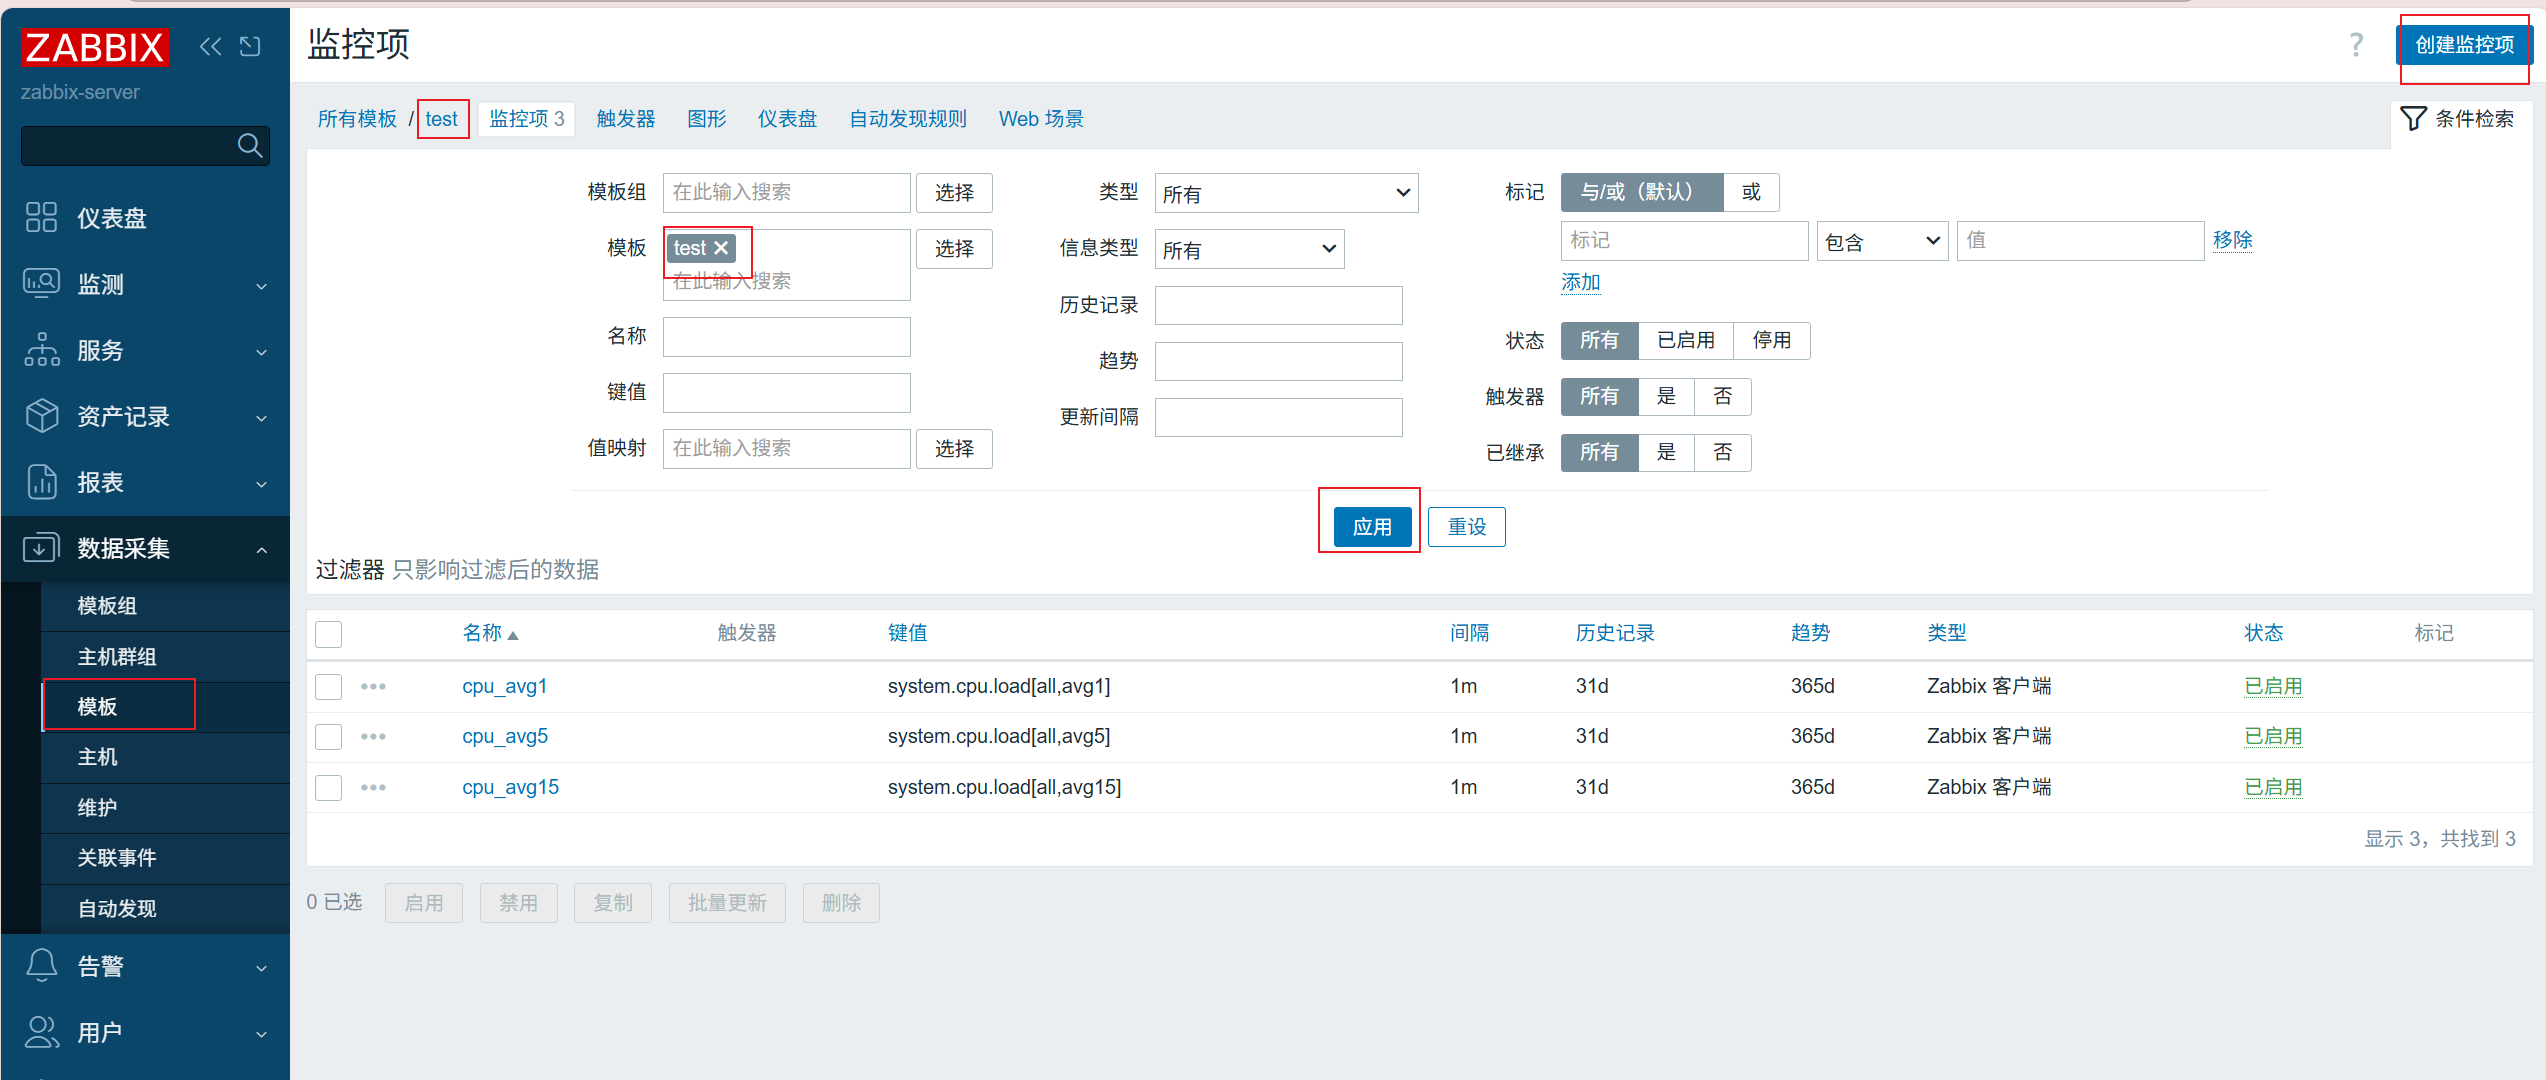Click the 名称 filter input field
Viewport: 2546px width, 1080px height.
click(786, 337)
